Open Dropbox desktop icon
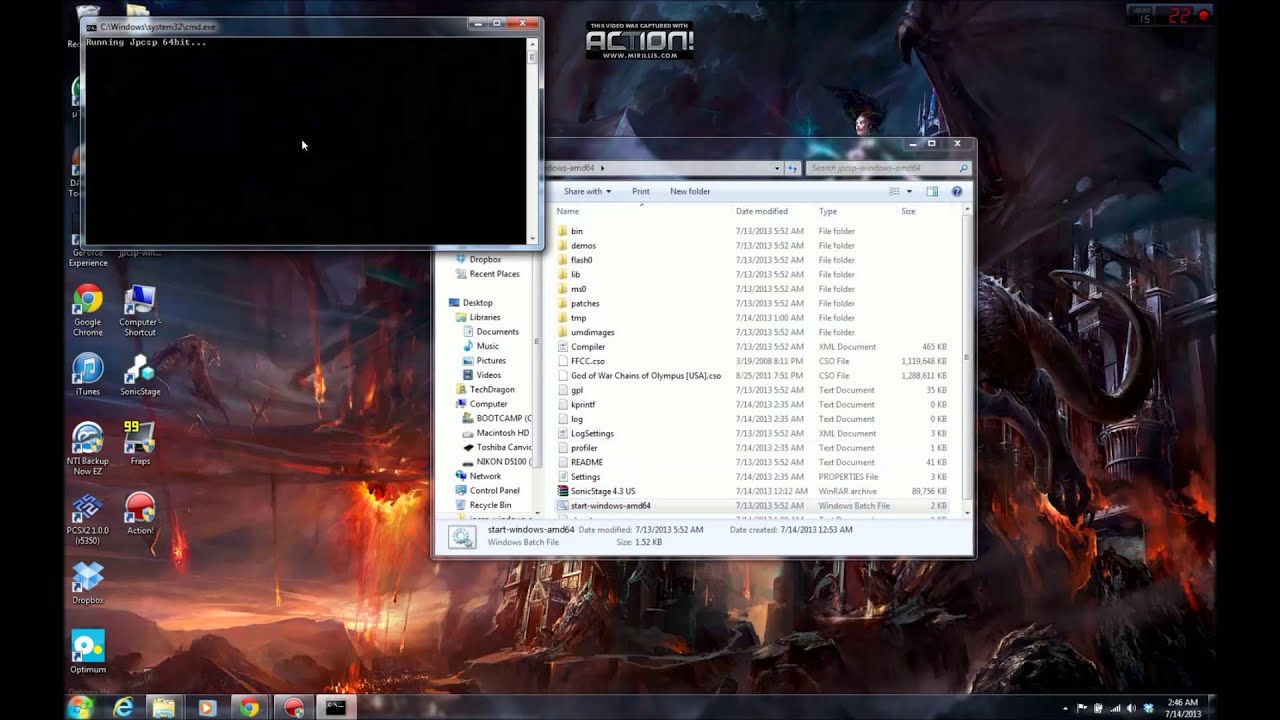 (87, 583)
